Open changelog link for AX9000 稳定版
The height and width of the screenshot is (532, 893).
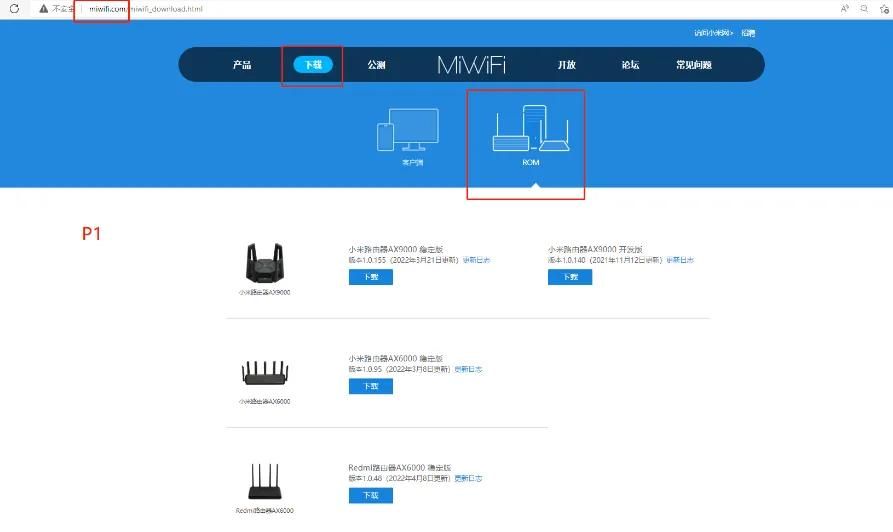click(x=476, y=260)
